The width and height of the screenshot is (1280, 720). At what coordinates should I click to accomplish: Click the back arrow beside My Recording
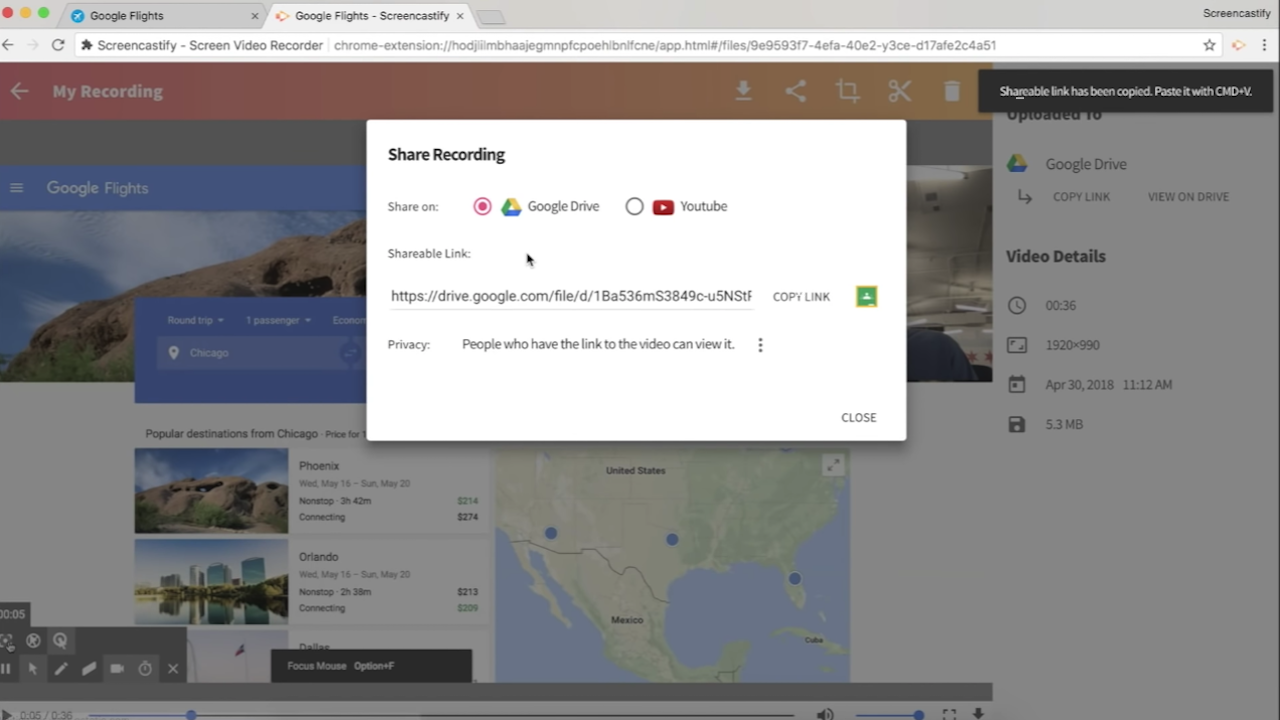tap(19, 91)
